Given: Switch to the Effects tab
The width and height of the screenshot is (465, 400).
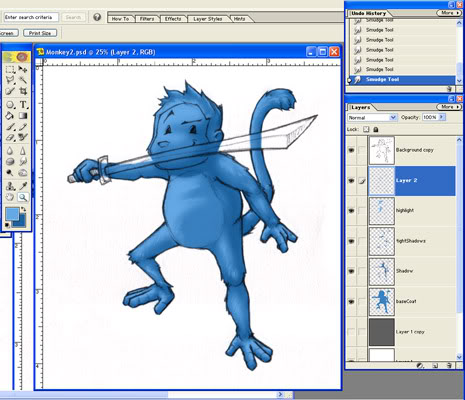Looking at the screenshot, I should pos(173,19).
